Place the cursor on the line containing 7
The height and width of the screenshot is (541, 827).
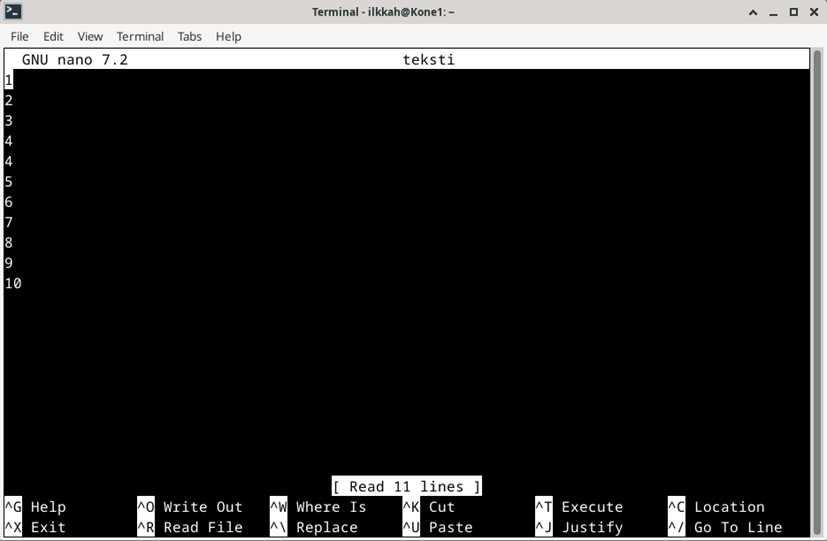pyautogui.click(x=9, y=222)
